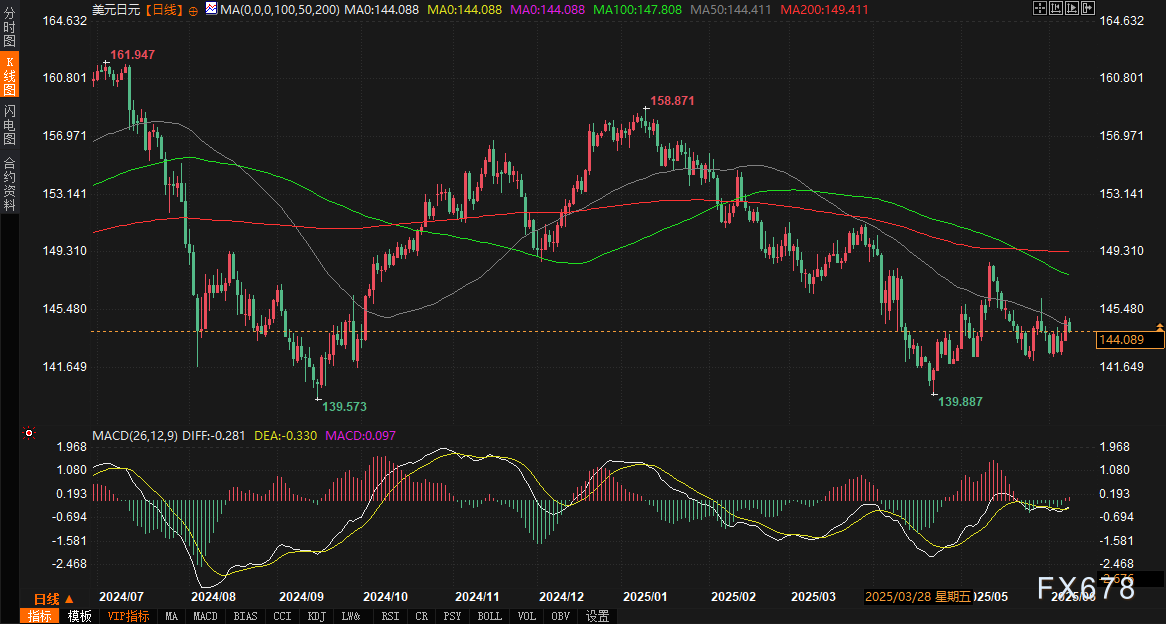
Task: Enable the BOLL indicator
Action: click(489, 616)
